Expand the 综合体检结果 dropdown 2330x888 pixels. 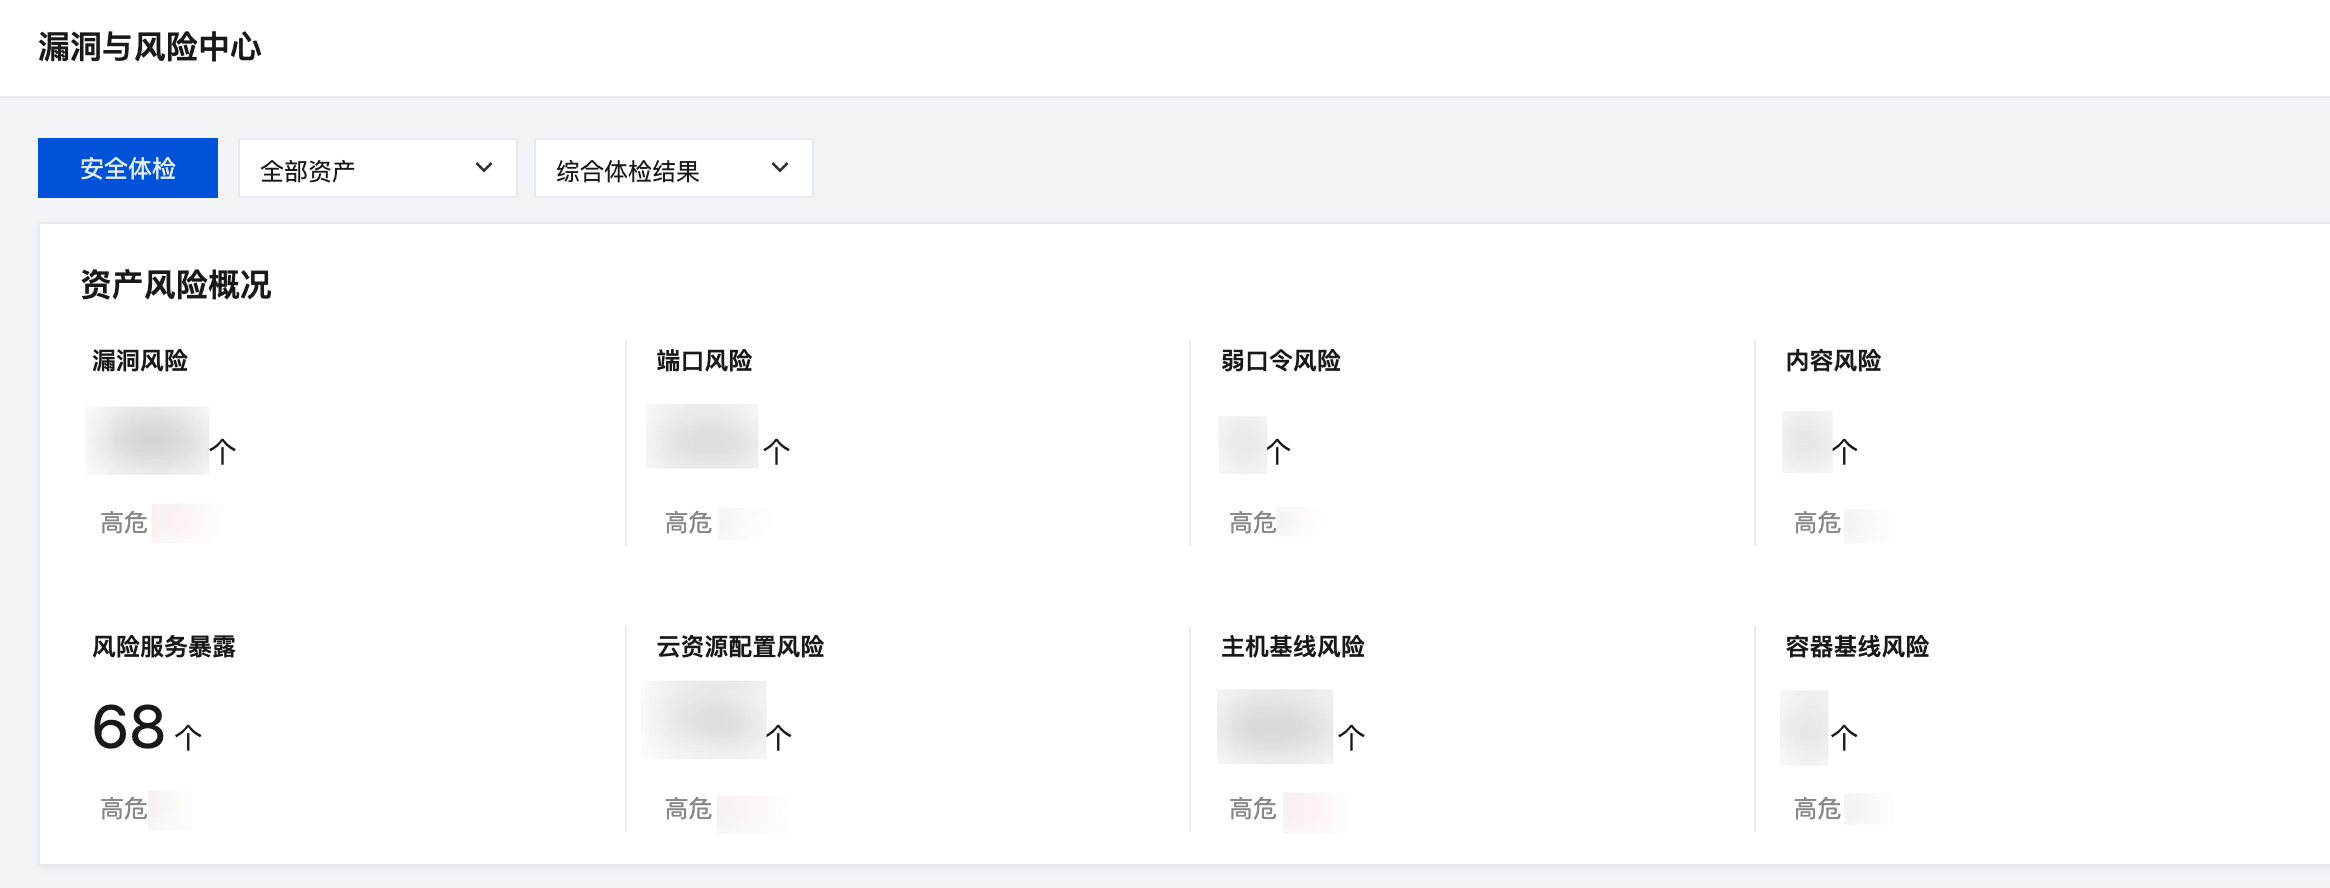click(673, 169)
